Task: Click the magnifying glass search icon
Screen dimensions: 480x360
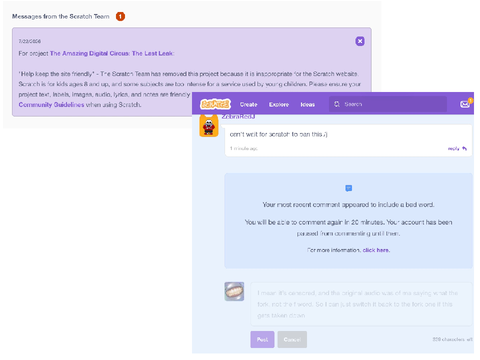Action: [x=337, y=104]
